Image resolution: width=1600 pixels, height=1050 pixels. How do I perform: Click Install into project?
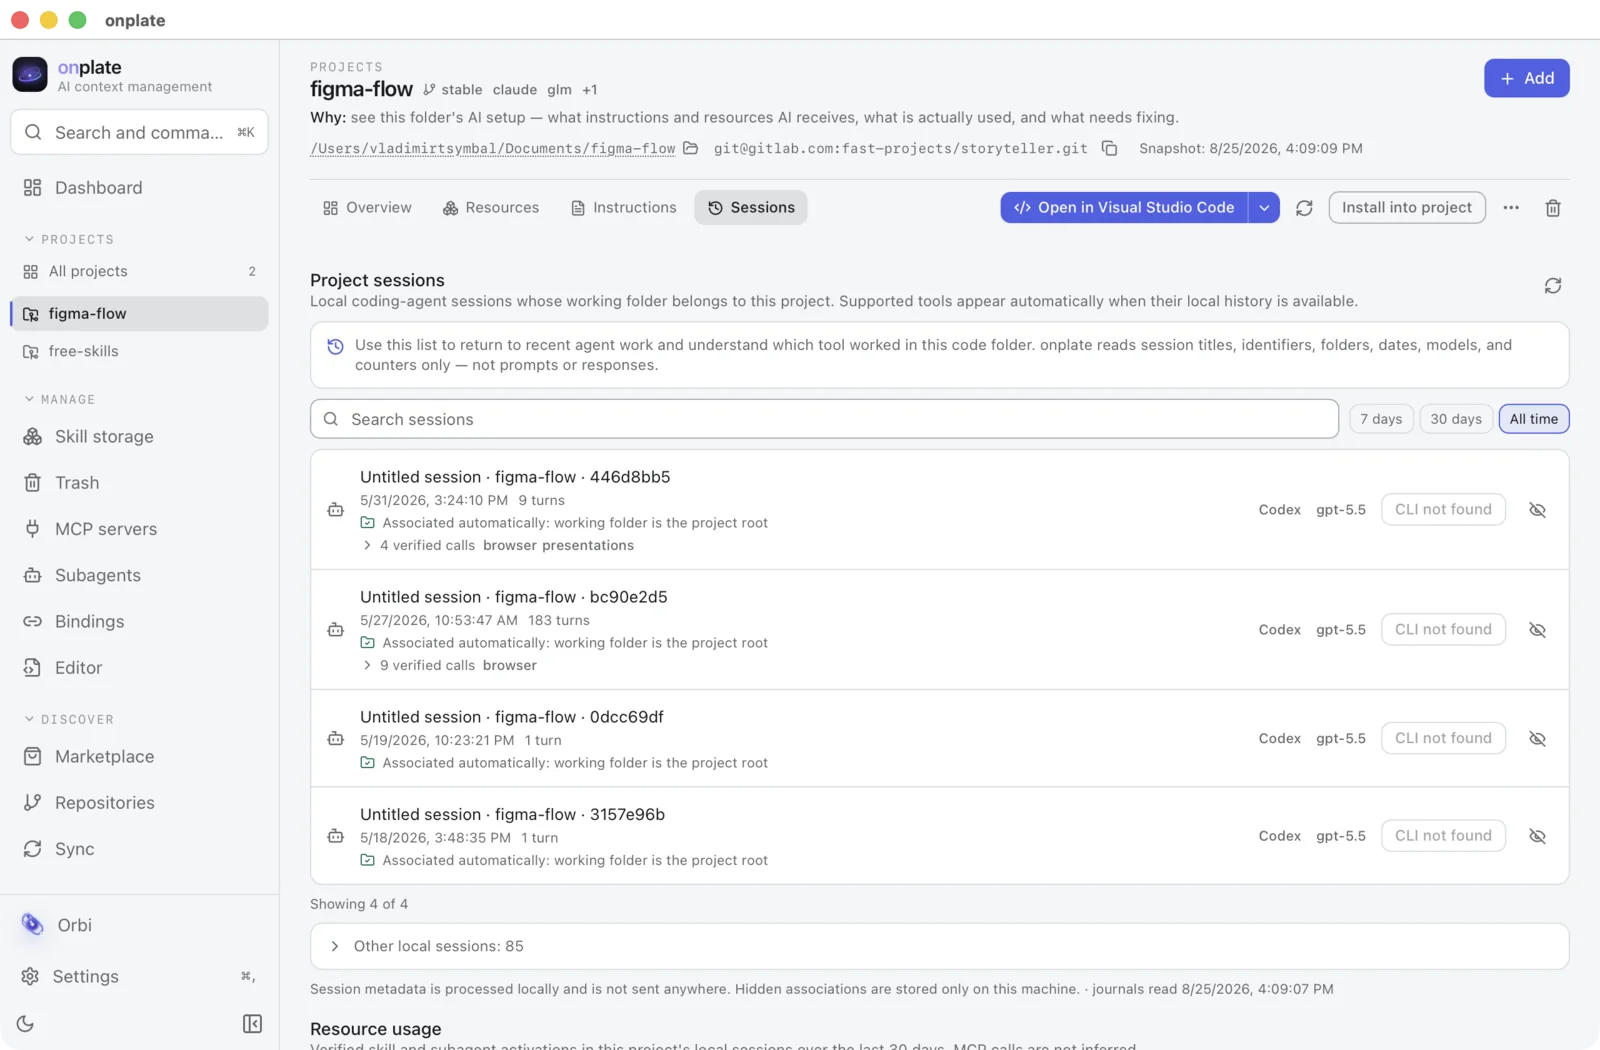click(1406, 208)
